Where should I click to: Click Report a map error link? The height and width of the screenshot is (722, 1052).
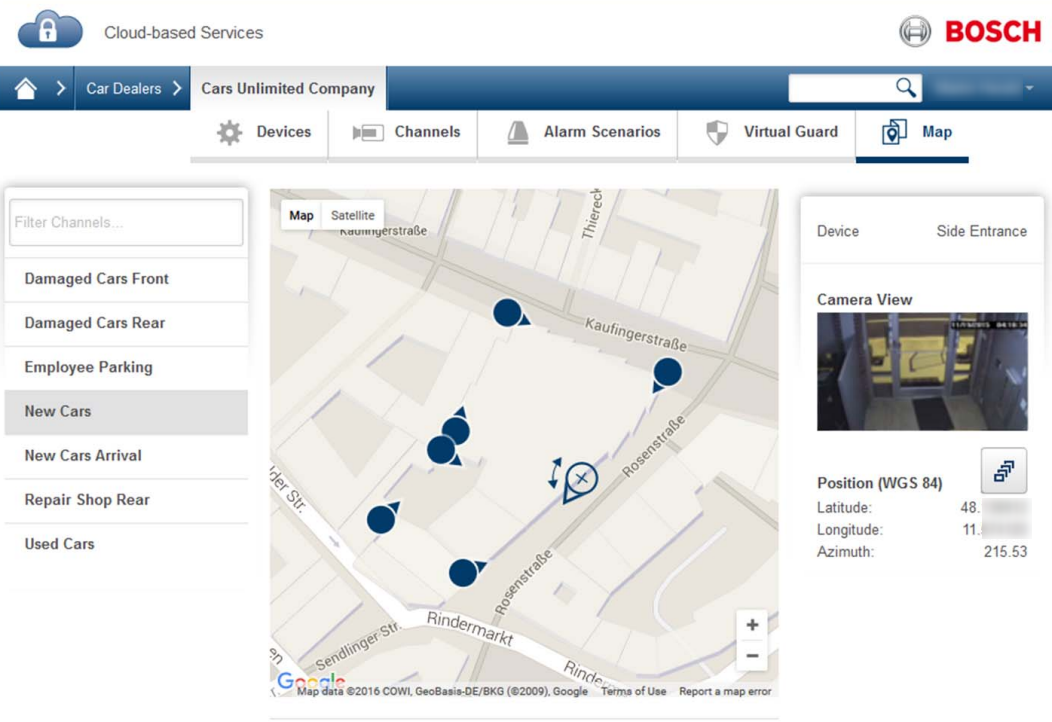click(725, 691)
